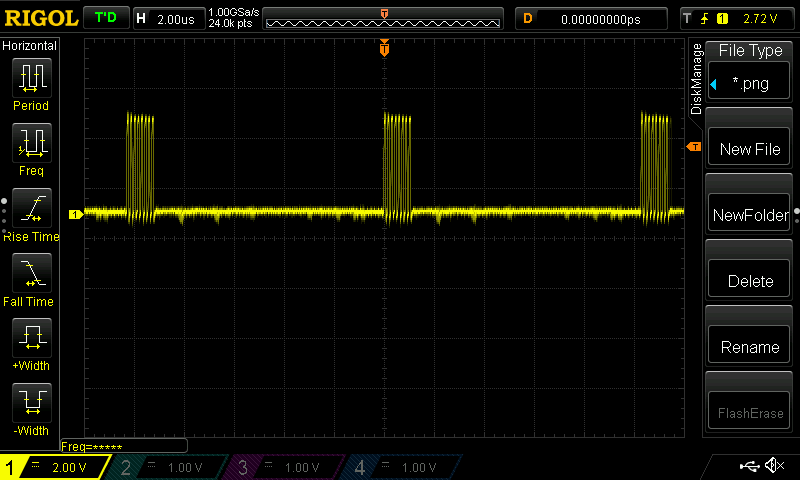
Task: Toggle the speaker sound icon
Action: point(774,466)
